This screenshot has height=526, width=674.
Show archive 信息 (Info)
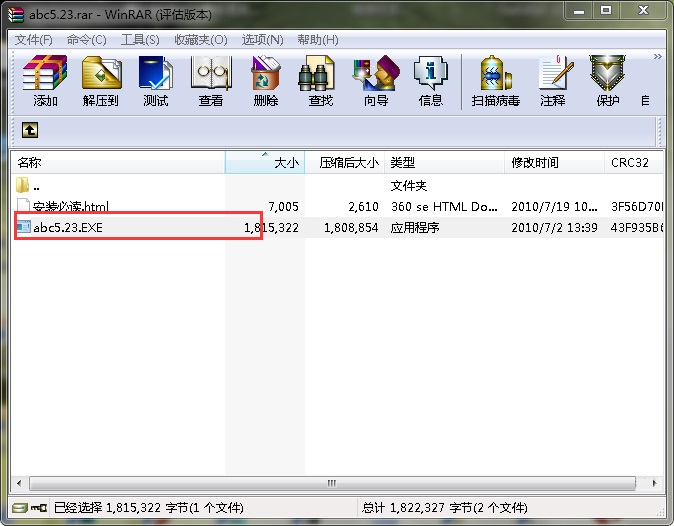431,80
